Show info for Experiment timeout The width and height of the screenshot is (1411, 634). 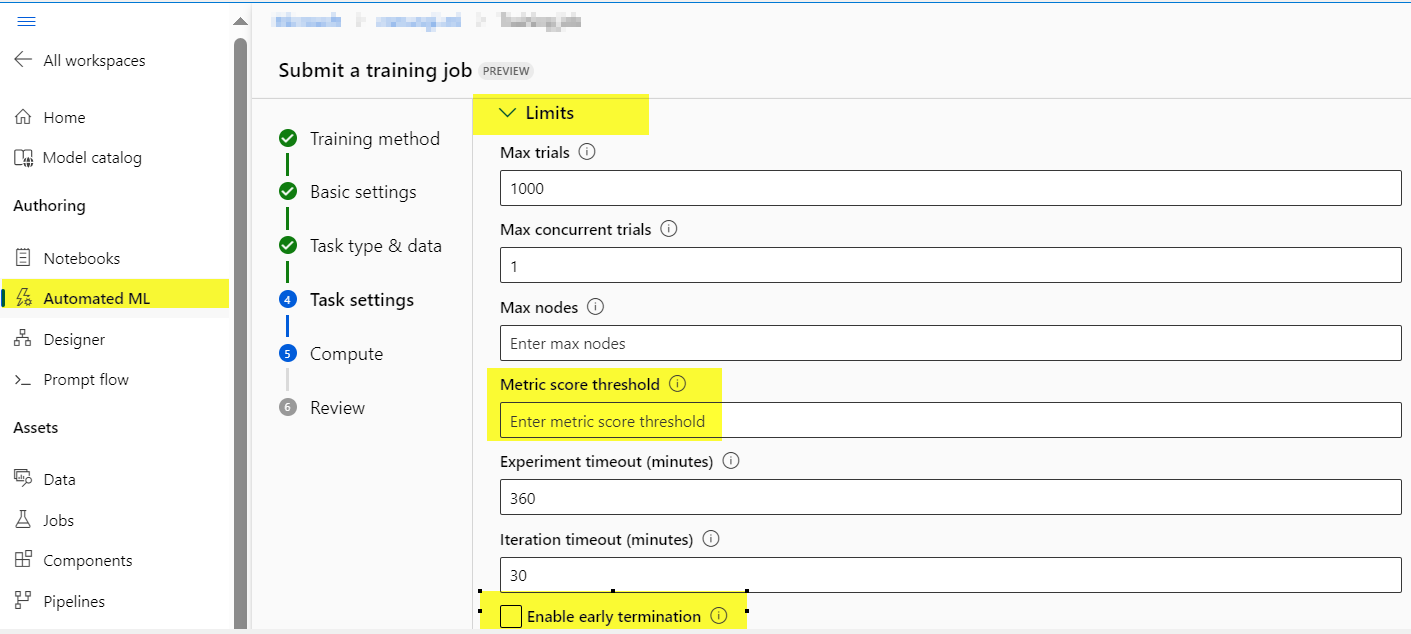click(730, 461)
